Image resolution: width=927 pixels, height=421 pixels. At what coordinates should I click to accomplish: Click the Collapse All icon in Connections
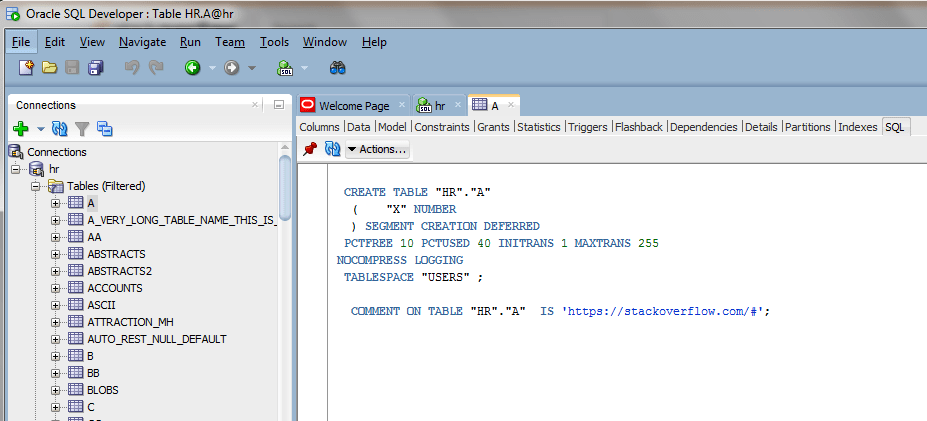coord(105,128)
